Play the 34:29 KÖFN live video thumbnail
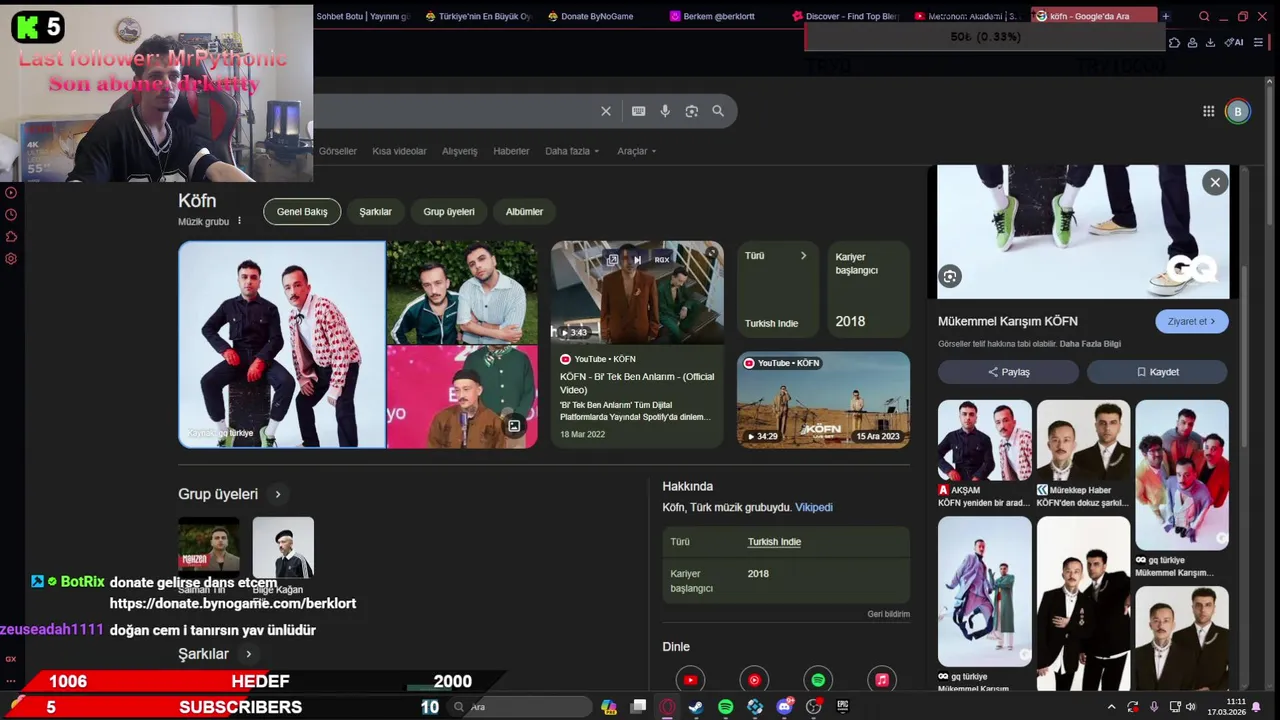The width and height of the screenshot is (1280, 720). pos(823,399)
